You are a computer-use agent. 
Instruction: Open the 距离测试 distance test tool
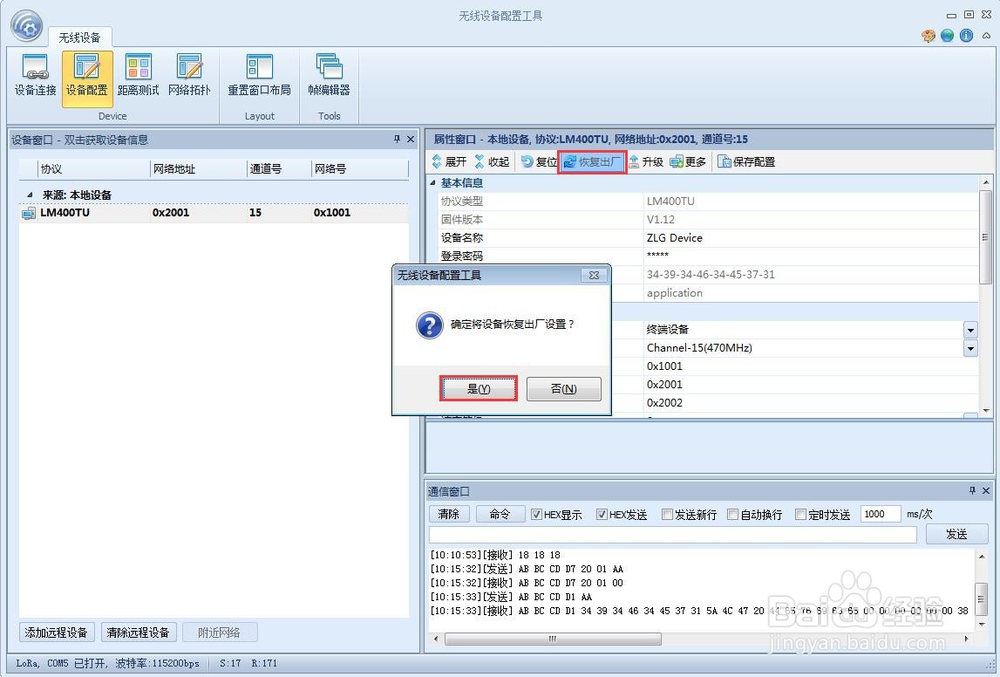click(x=138, y=76)
